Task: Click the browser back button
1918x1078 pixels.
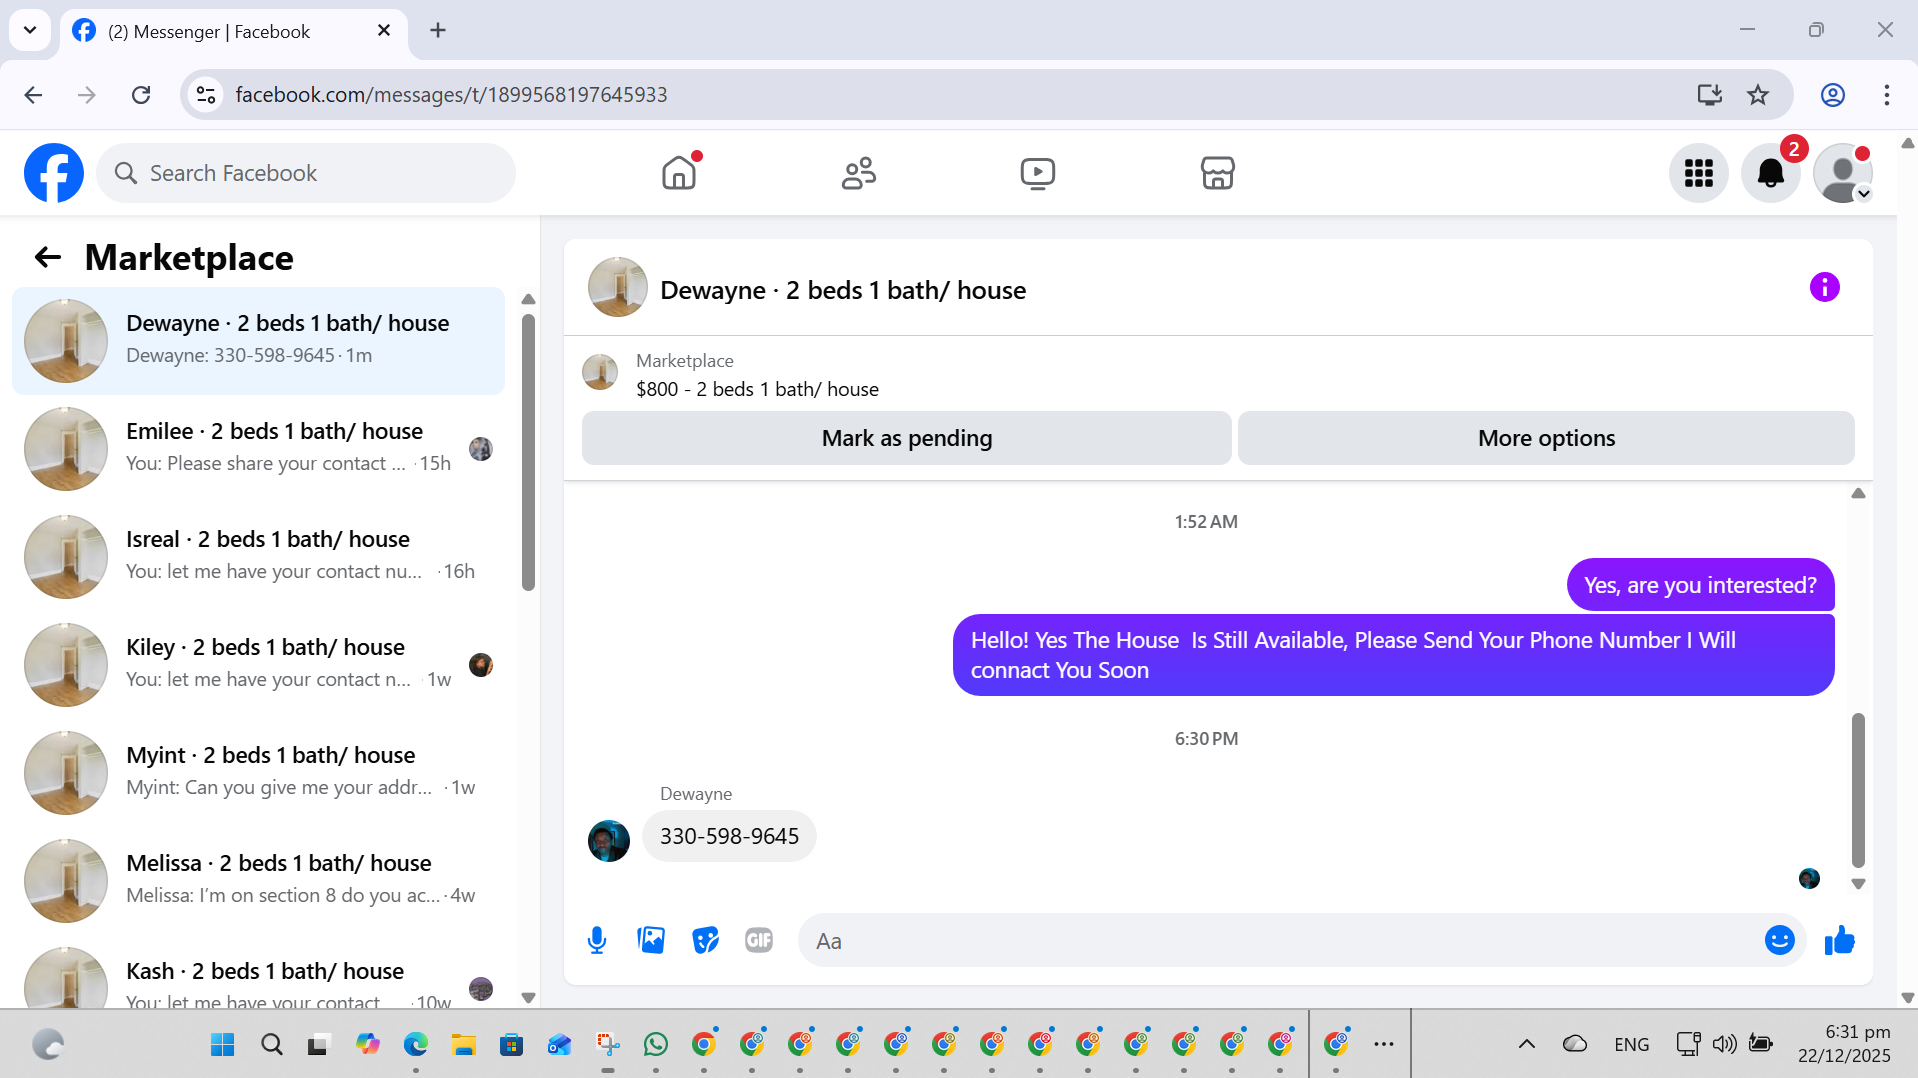Action: [x=33, y=95]
